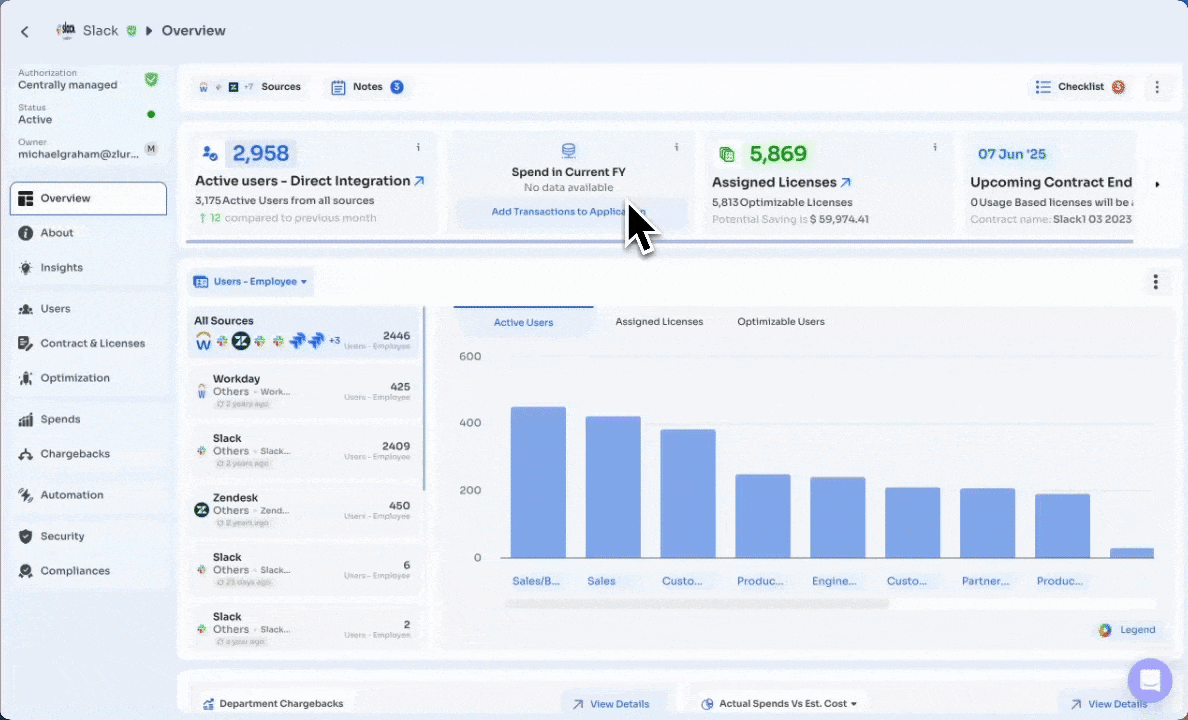Click the owner avatar M badge

pos(152,149)
